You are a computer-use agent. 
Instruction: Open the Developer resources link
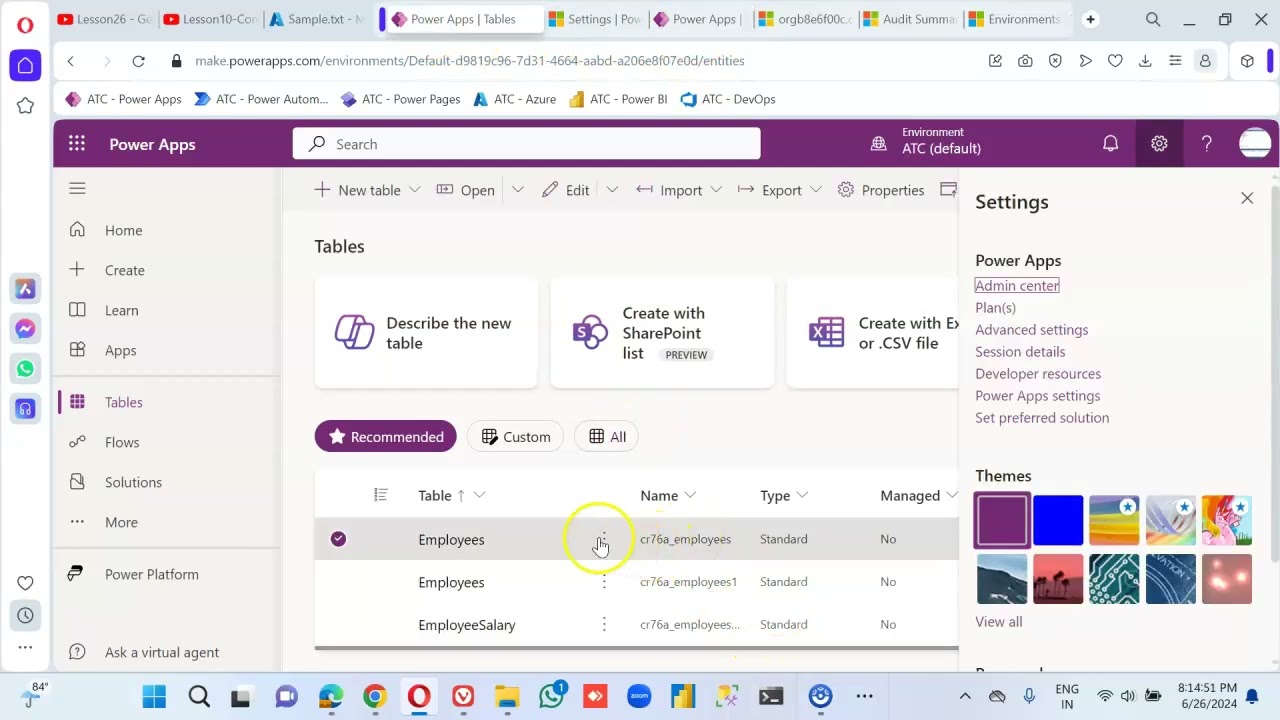[1038, 374]
